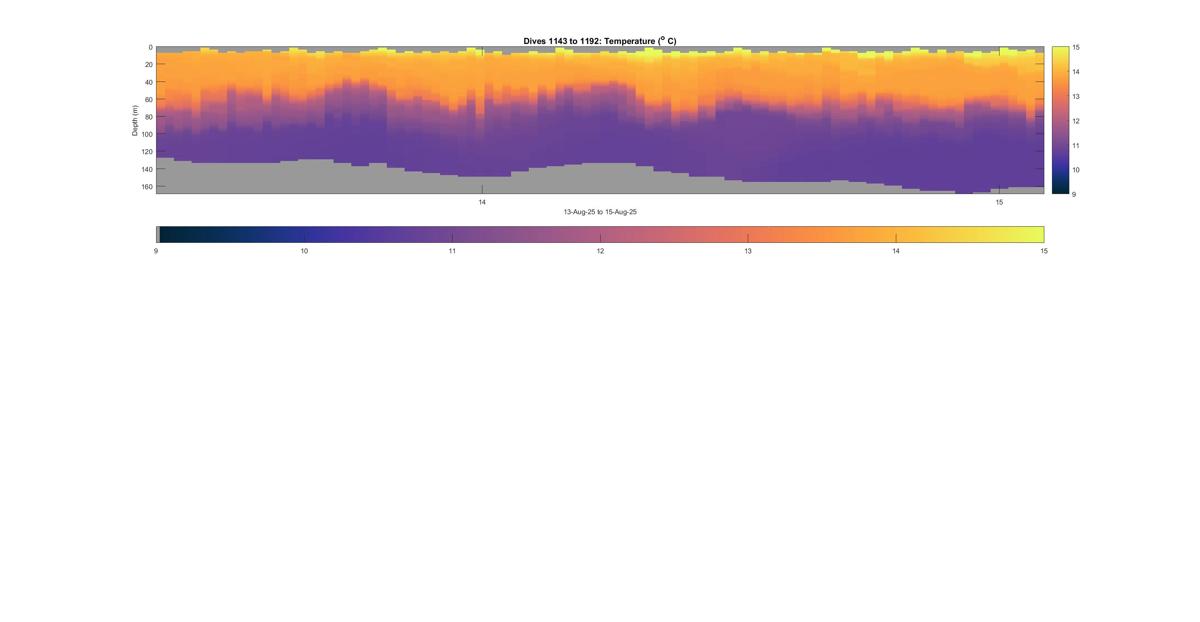The height and width of the screenshot is (622, 1200).
Task: Click the depth axis tick label "40"
Action: pyautogui.click(x=148, y=82)
